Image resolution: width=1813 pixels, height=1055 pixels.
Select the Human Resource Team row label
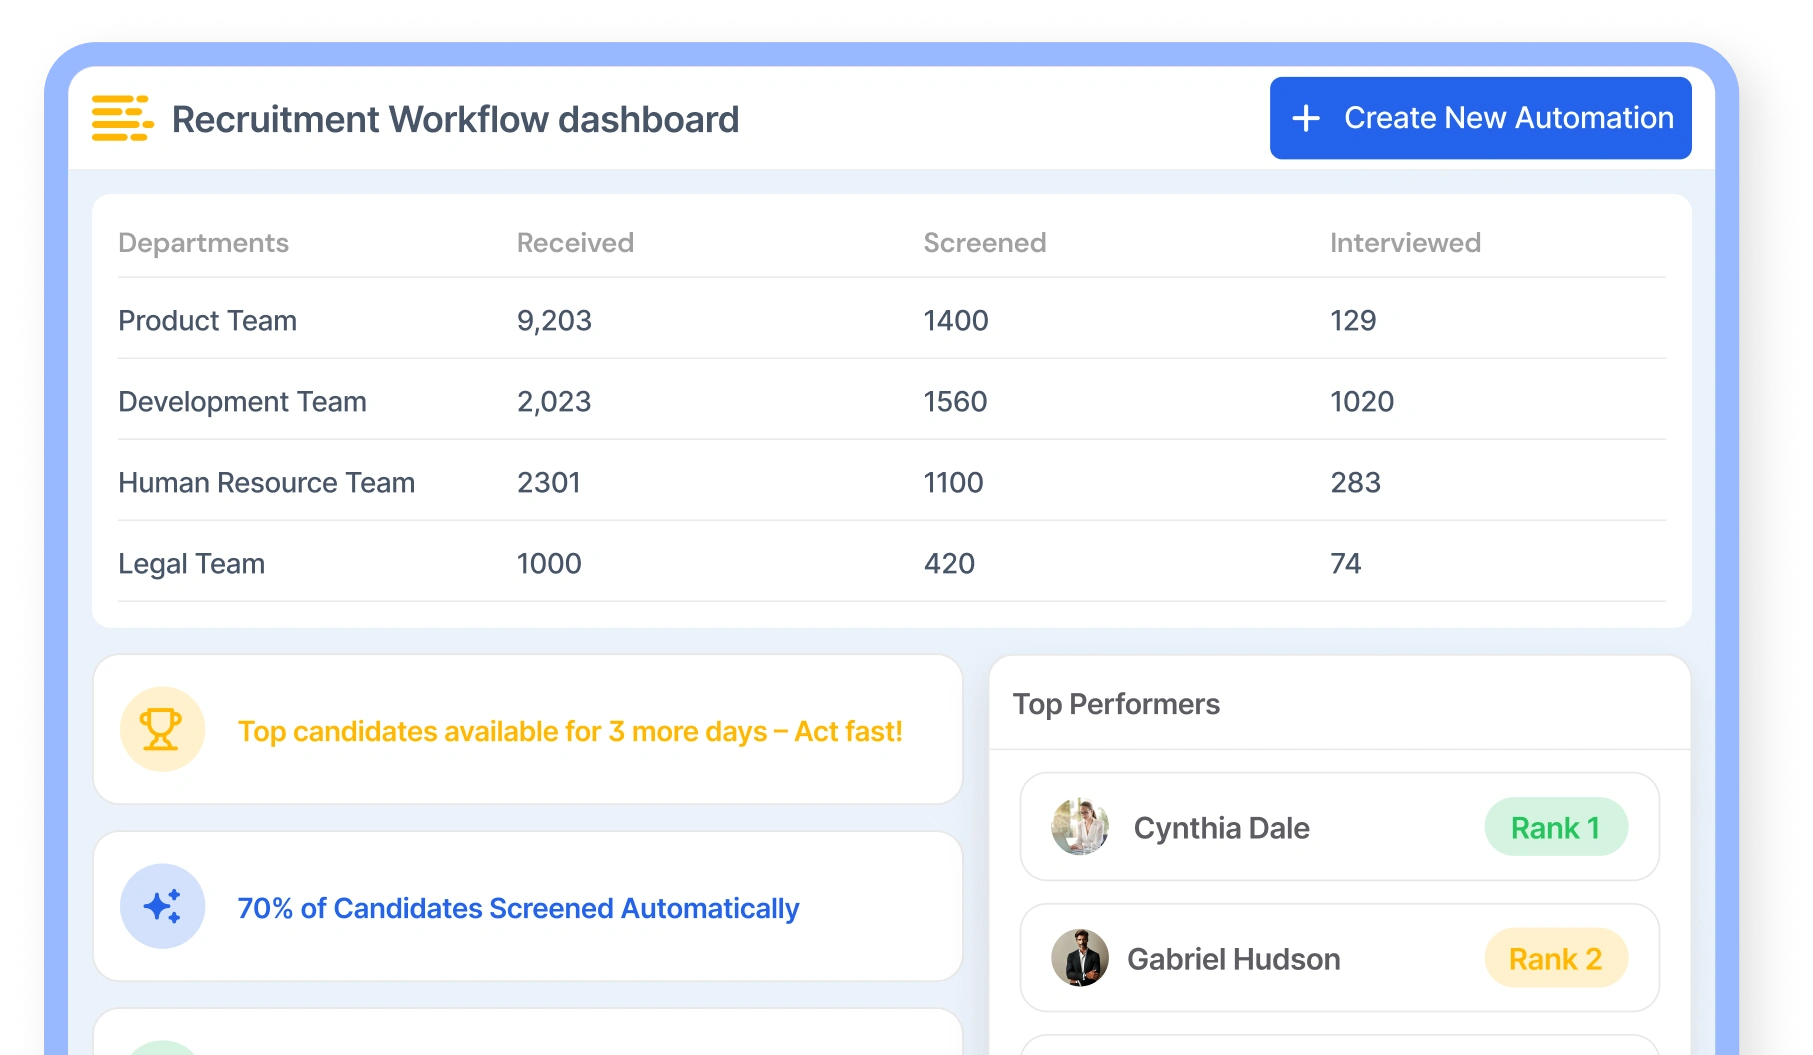click(x=266, y=483)
